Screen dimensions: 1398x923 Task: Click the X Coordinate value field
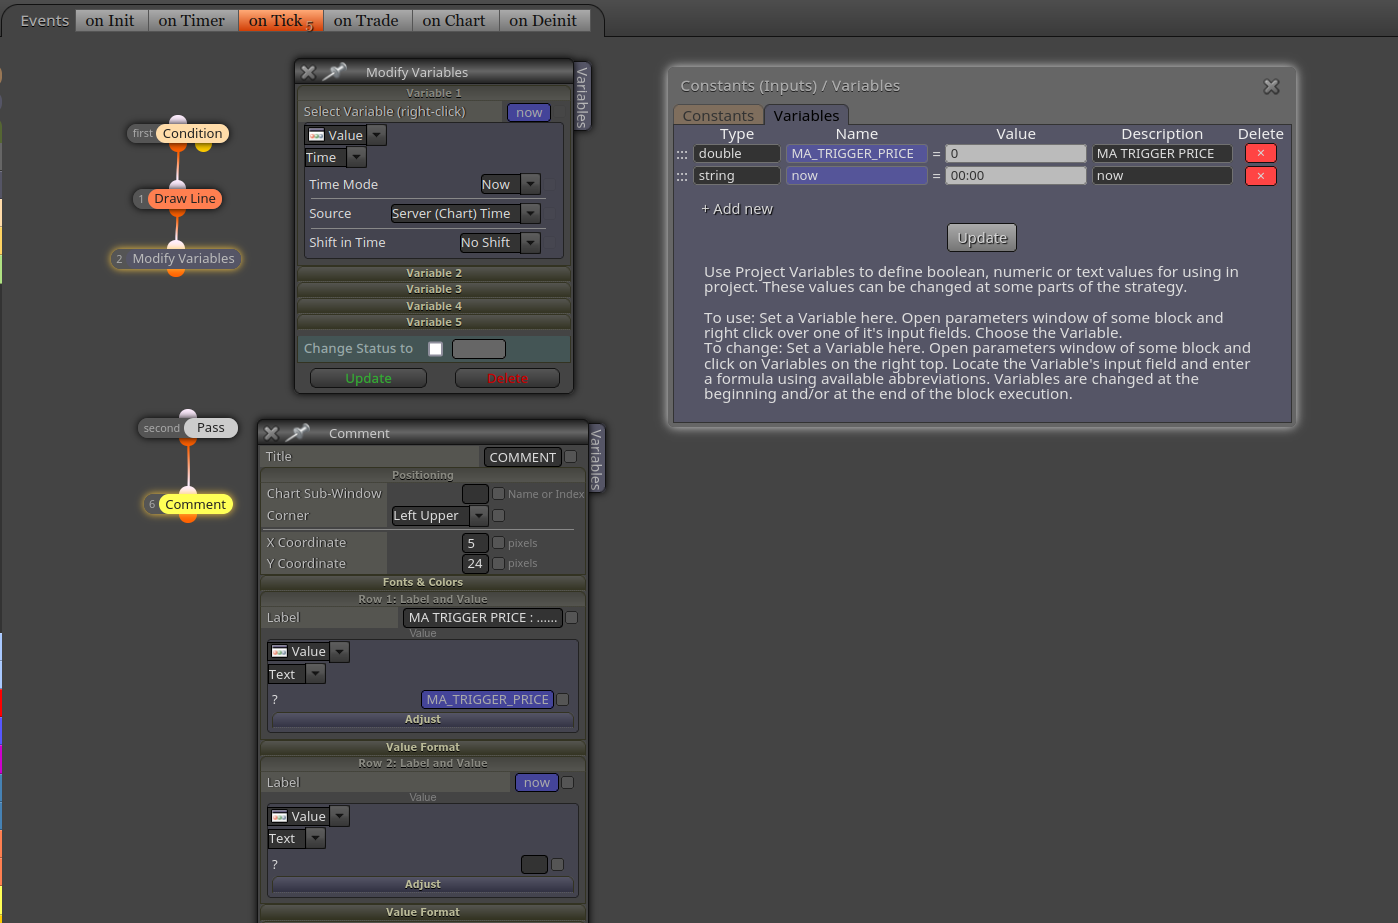click(475, 543)
